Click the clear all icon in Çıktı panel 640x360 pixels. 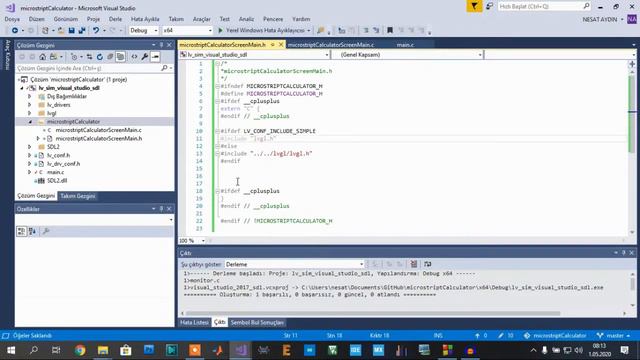pos(413,264)
